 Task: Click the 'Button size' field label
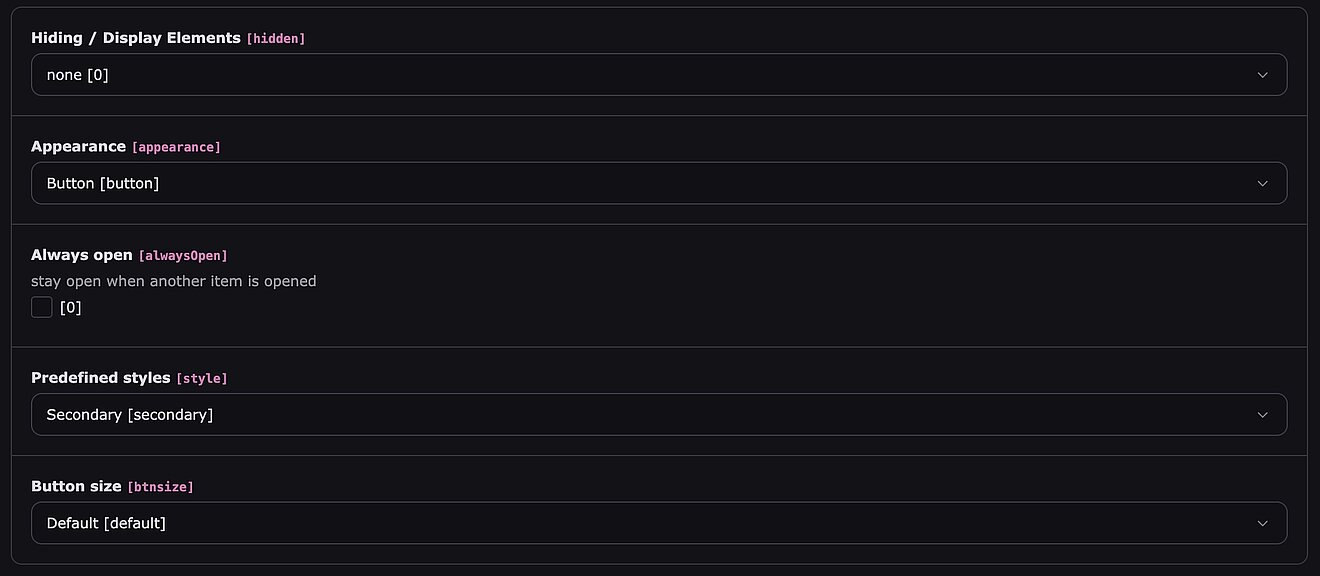76,486
